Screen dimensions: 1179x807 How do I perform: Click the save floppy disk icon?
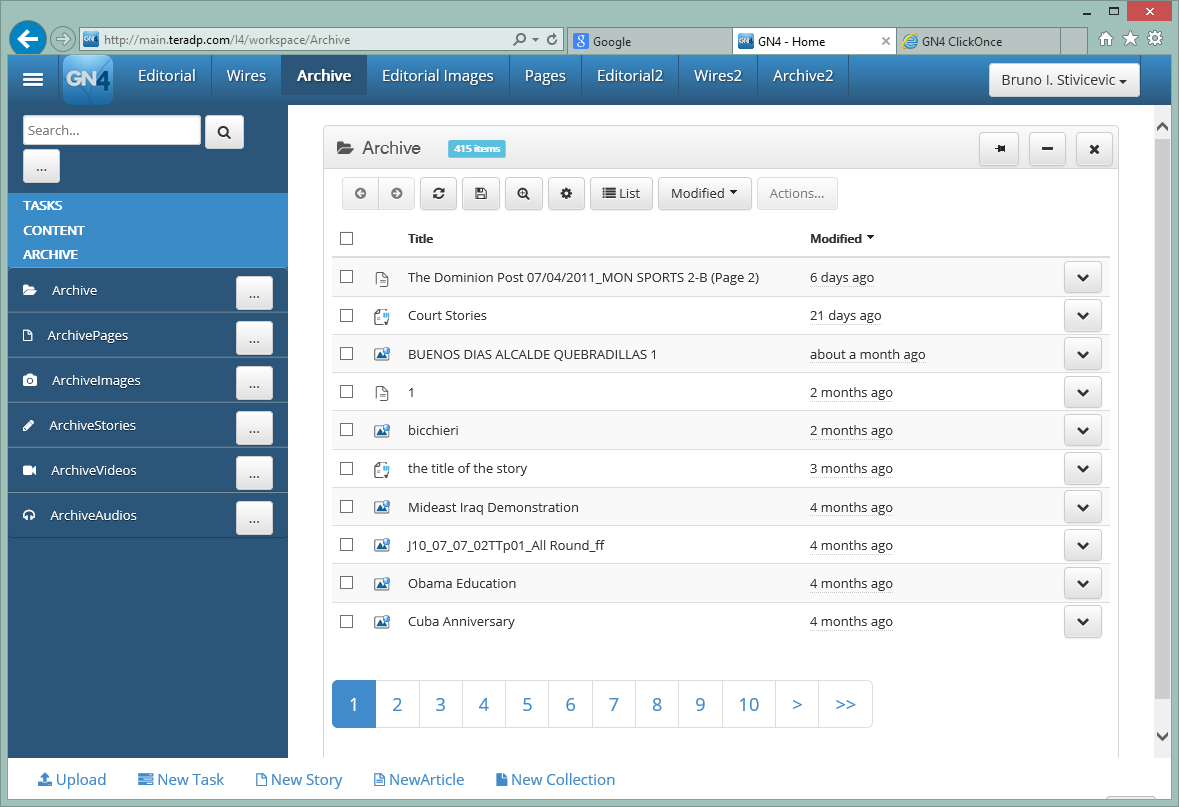click(481, 193)
